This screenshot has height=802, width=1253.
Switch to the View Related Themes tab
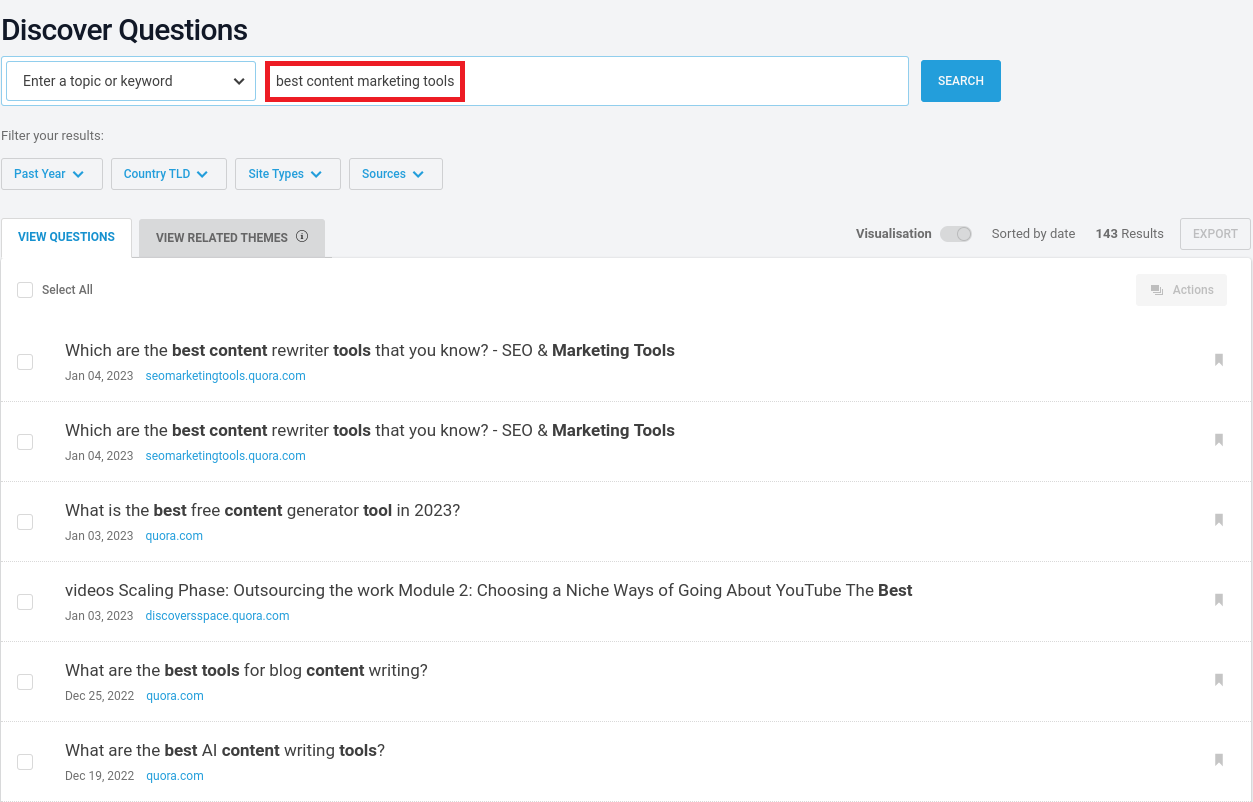click(x=231, y=238)
